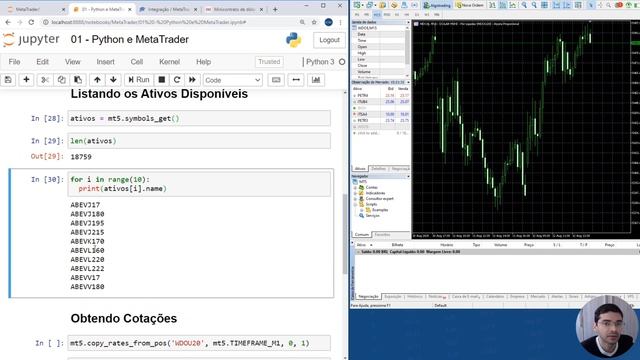Expand the Contas node in Navigator
The width and height of the screenshot is (640, 360).
pyautogui.click(x=355, y=187)
